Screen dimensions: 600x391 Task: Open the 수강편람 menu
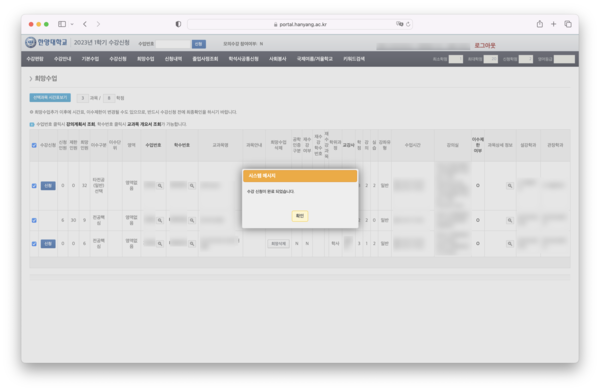tap(35, 59)
